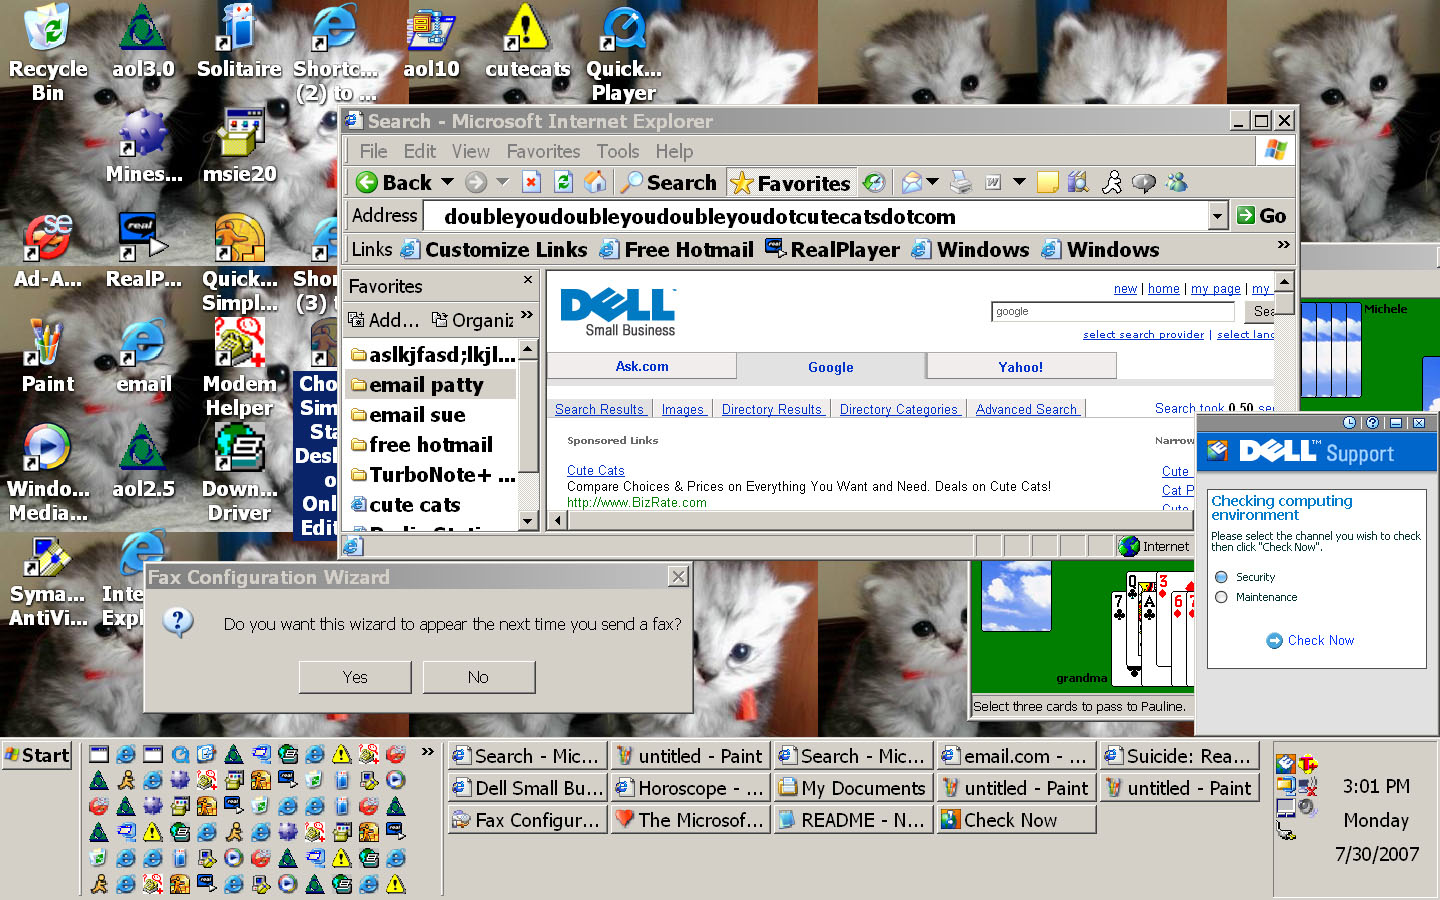Refresh the page in Internet Explorer
This screenshot has height=900, width=1440.
[x=563, y=182]
